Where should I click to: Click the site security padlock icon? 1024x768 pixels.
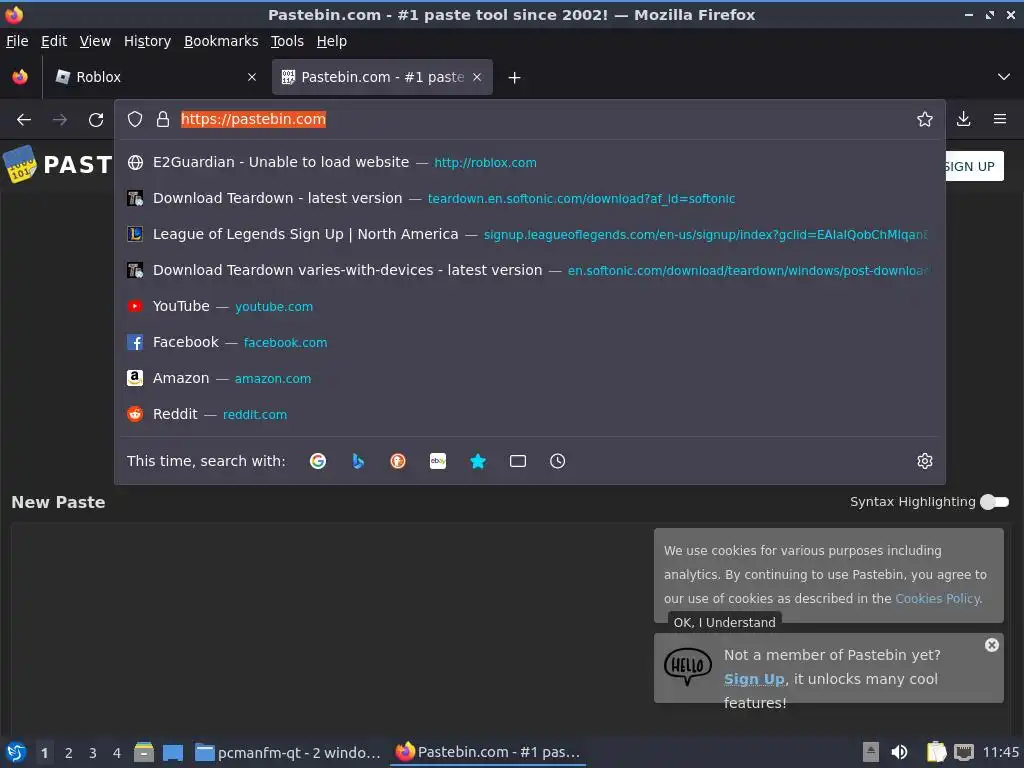pos(163,119)
